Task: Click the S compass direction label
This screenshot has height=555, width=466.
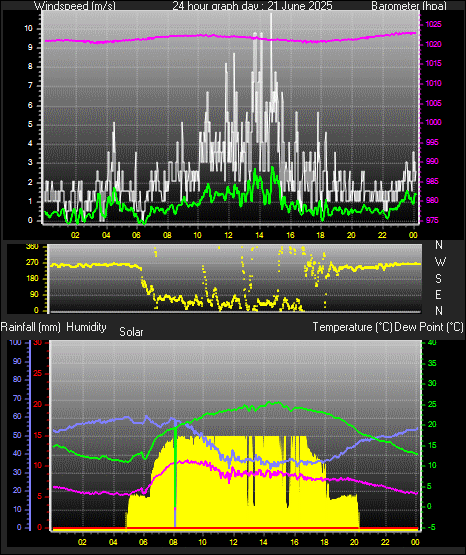Action: pos(438,279)
